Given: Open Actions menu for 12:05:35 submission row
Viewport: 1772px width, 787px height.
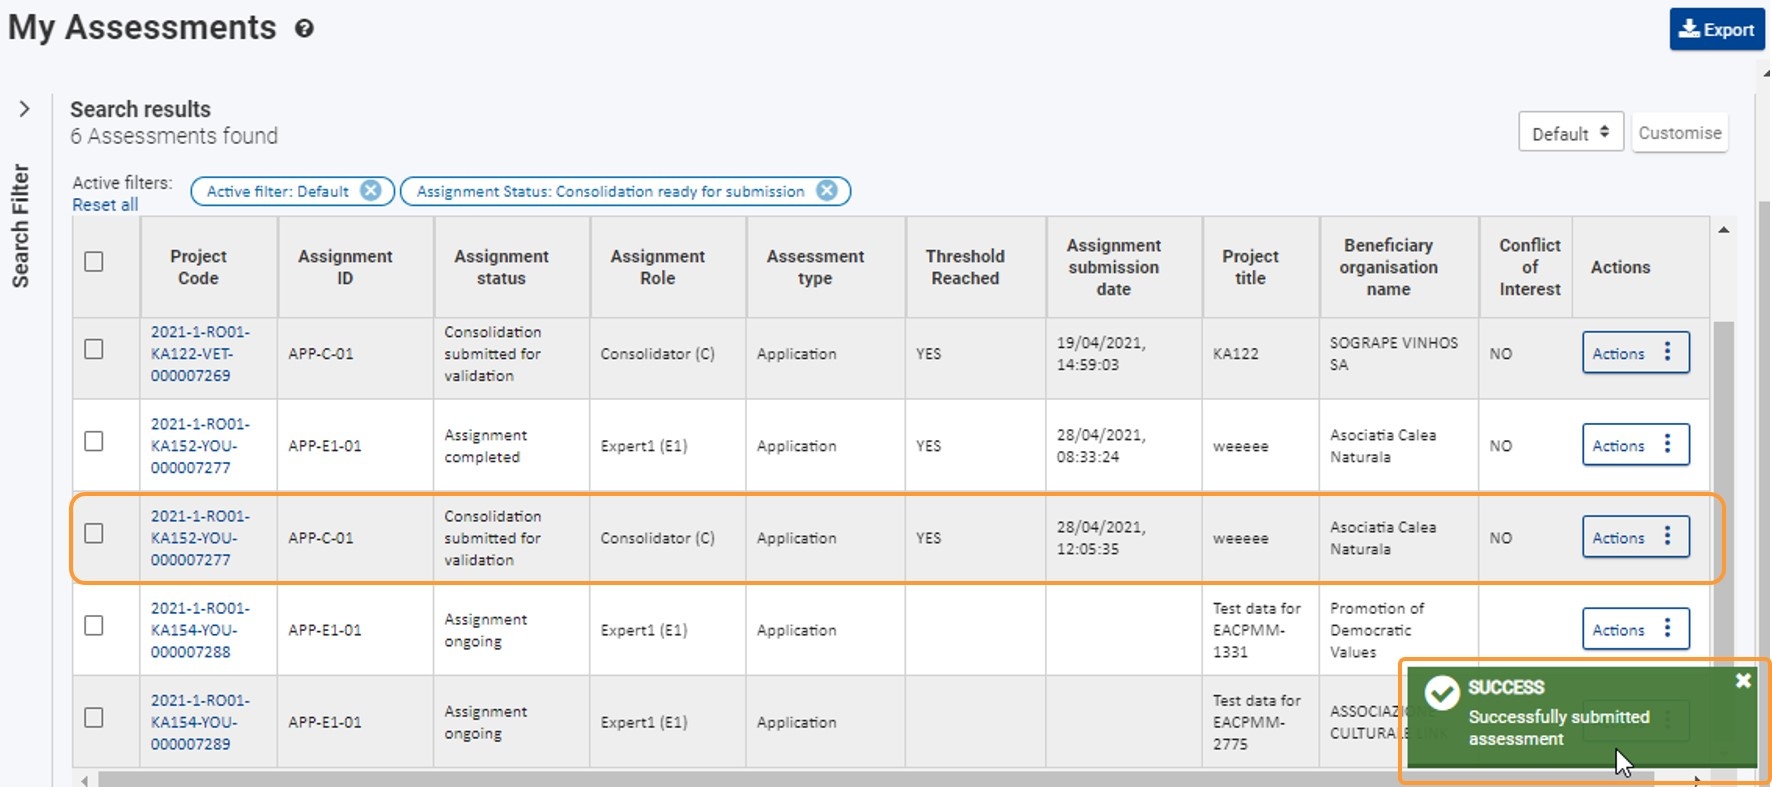Looking at the screenshot, I should click(1635, 537).
